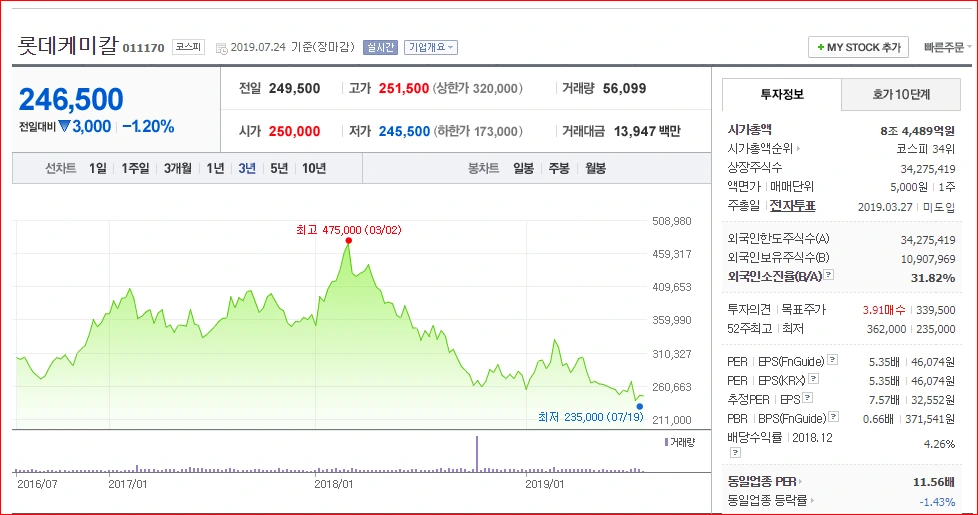Click the calendar icon beside the date
This screenshot has height=515, width=978.
coord(221,48)
